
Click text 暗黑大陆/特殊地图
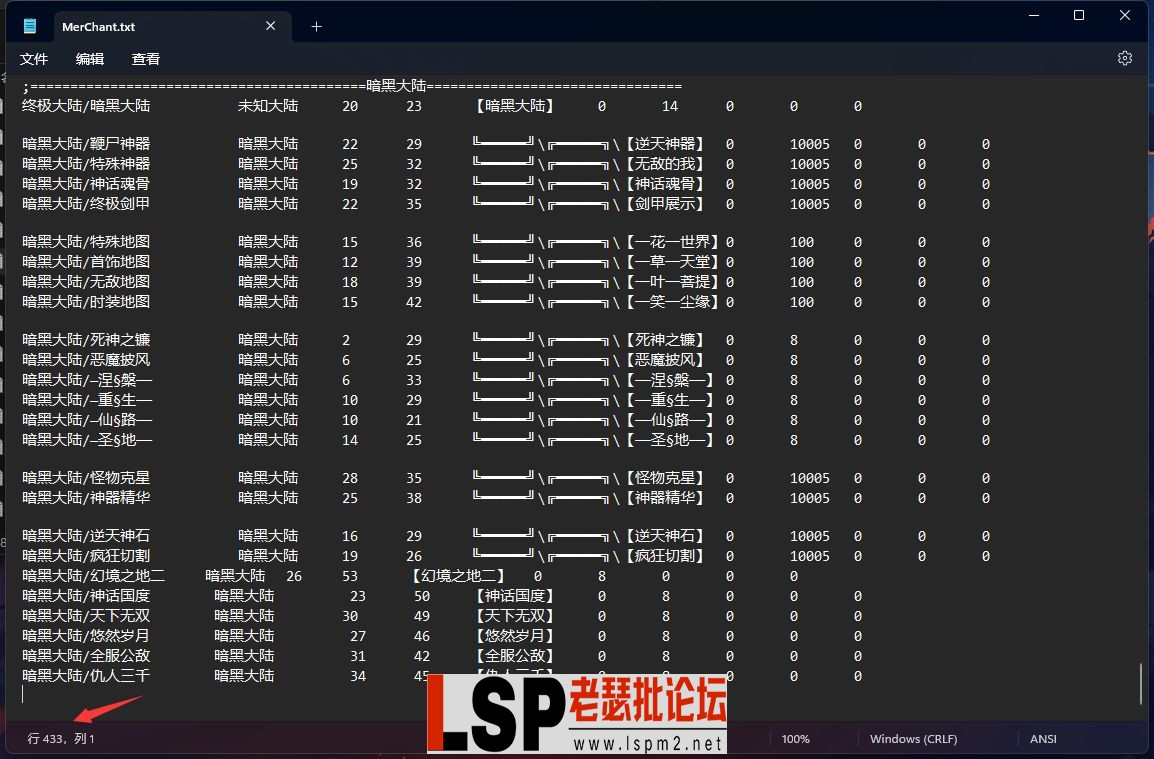[86, 241]
